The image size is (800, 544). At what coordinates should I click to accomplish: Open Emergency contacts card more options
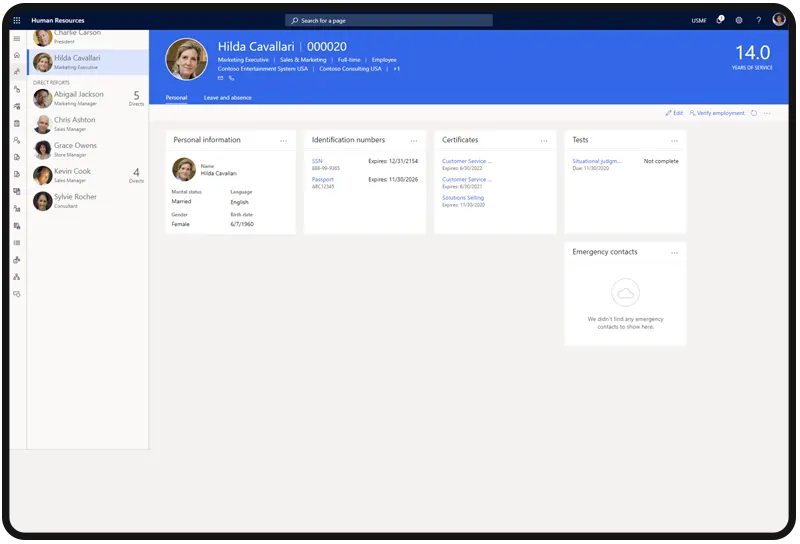674,253
